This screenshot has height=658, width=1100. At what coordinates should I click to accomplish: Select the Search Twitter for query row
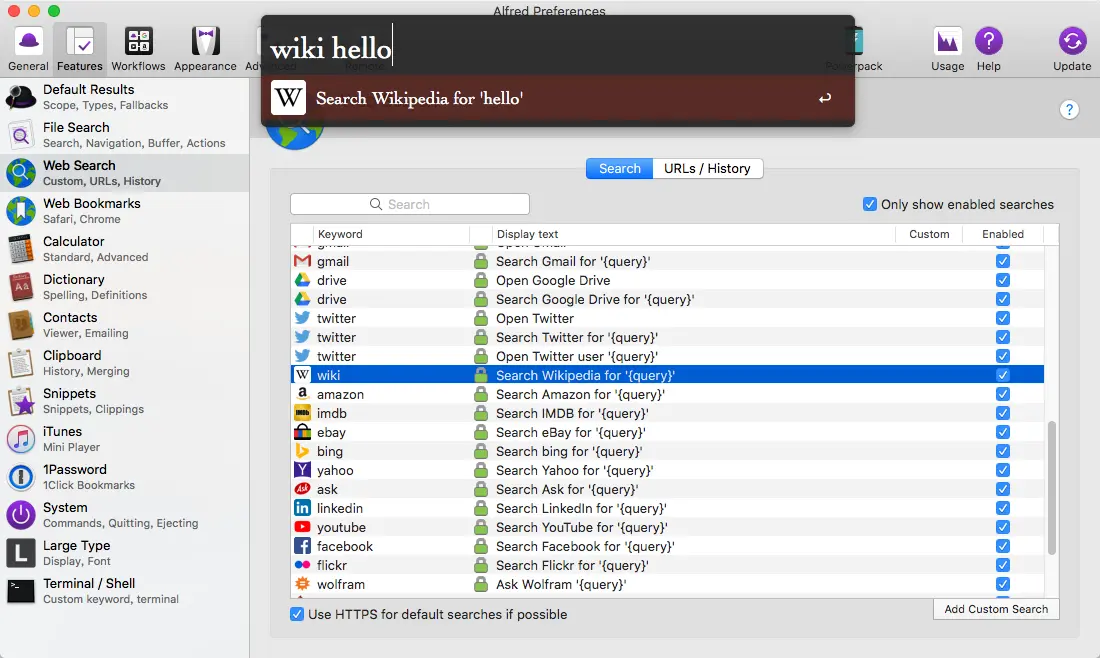pos(667,337)
